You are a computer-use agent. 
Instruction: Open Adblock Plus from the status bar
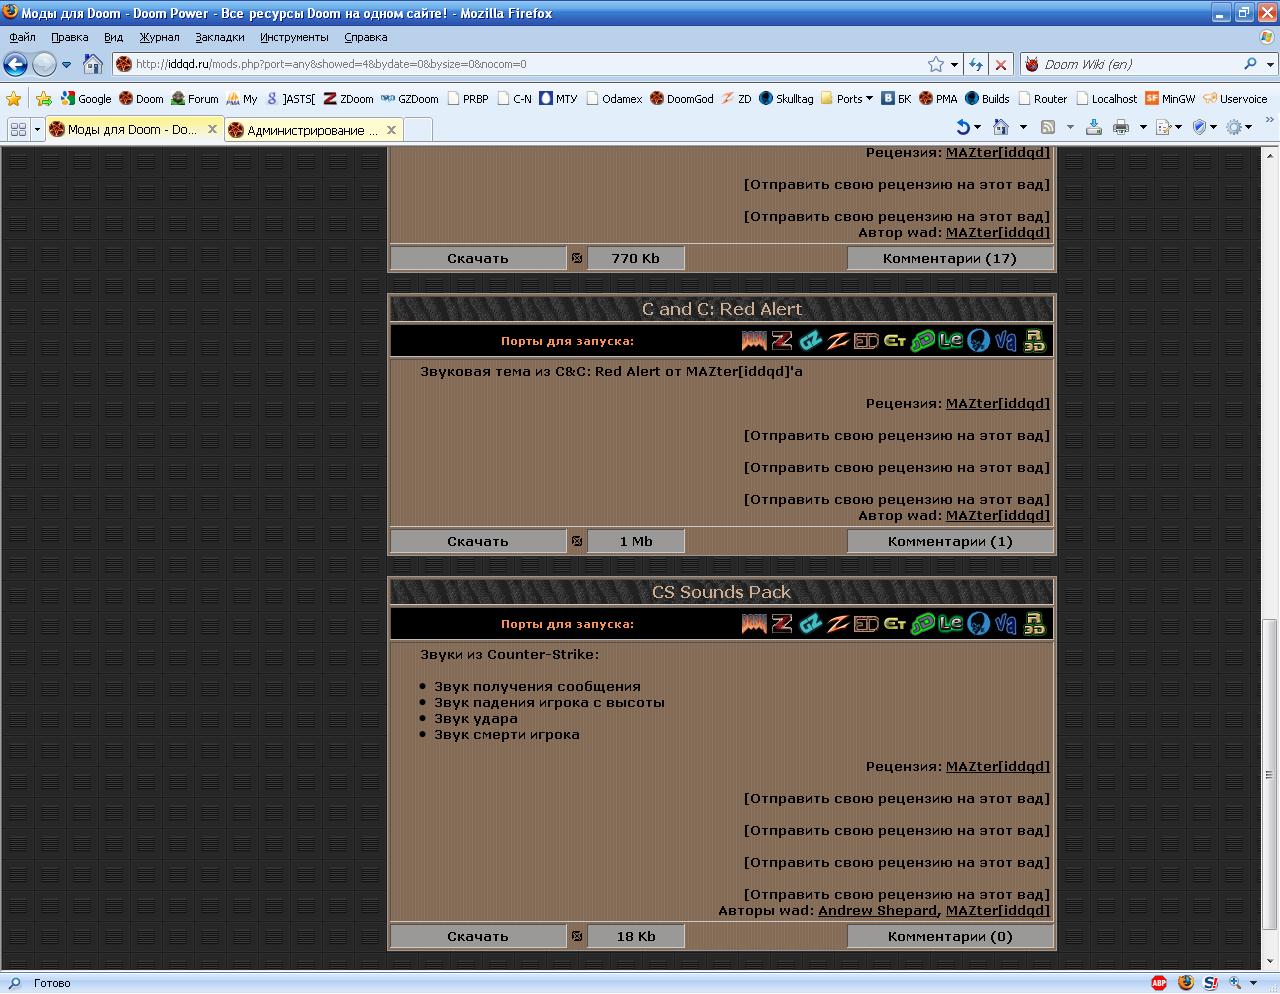tap(1159, 983)
